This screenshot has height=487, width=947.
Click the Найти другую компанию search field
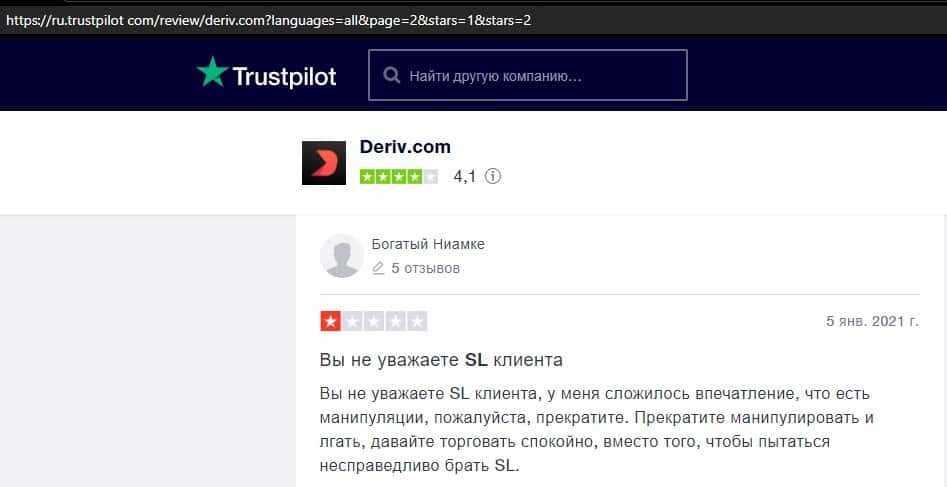click(x=528, y=75)
